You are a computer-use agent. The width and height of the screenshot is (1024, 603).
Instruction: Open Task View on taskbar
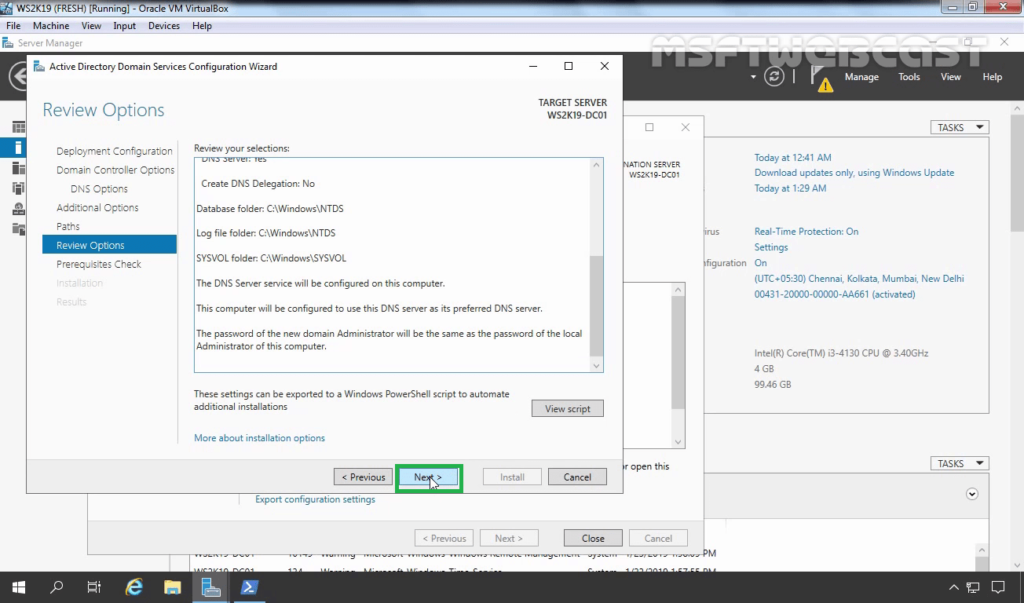pos(94,587)
